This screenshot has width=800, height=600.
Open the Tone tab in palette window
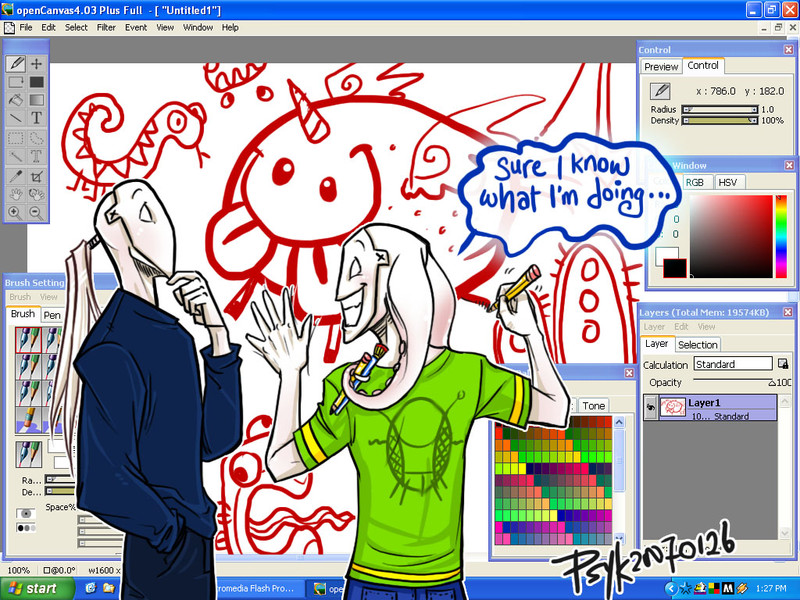[x=593, y=406]
